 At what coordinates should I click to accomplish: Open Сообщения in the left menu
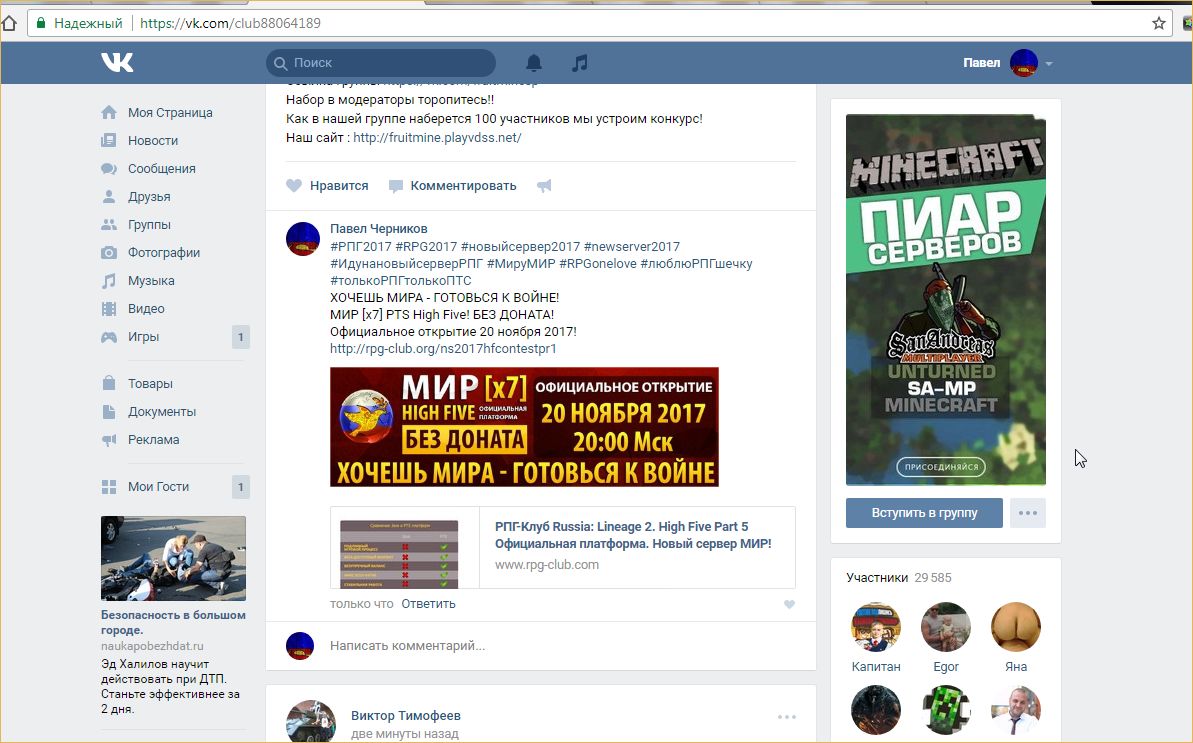pyautogui.click(x=161, y=169)
